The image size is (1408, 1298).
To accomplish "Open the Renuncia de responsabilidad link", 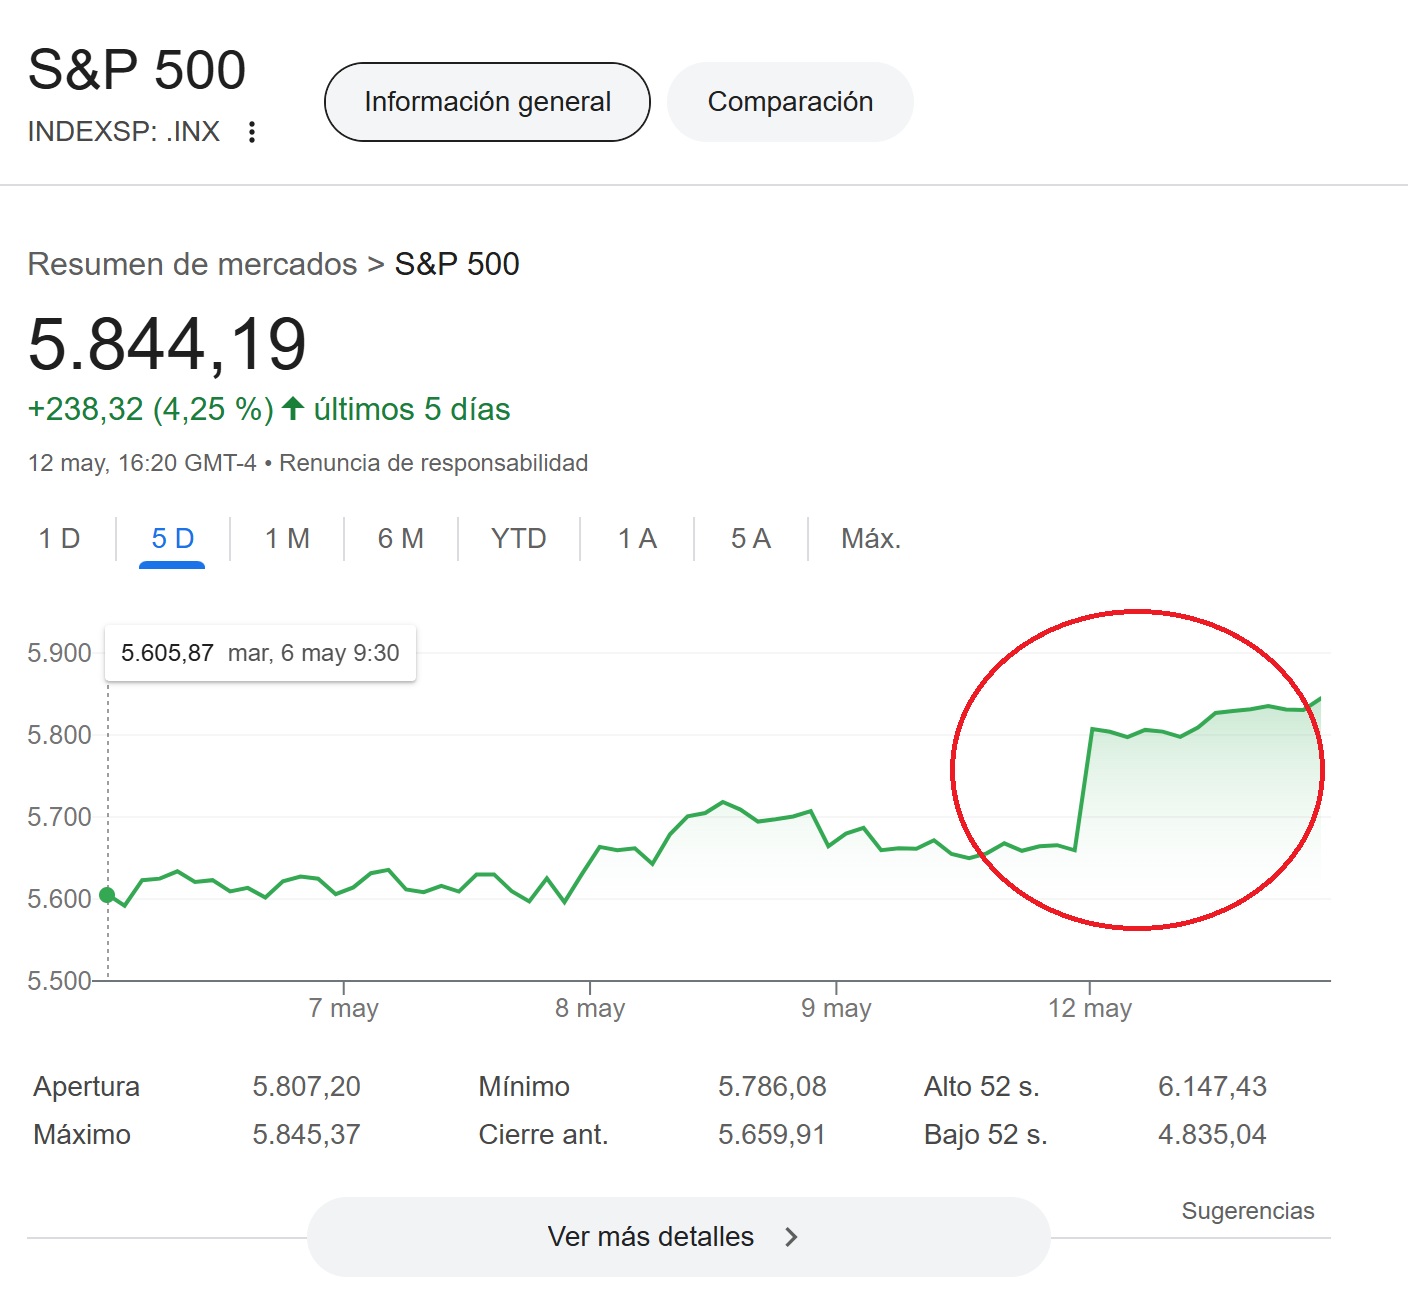I will (433, 463).
